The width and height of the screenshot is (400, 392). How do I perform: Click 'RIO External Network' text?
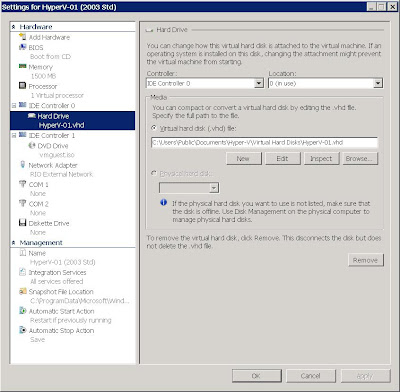pyautogui.click(x=61, y=174)
